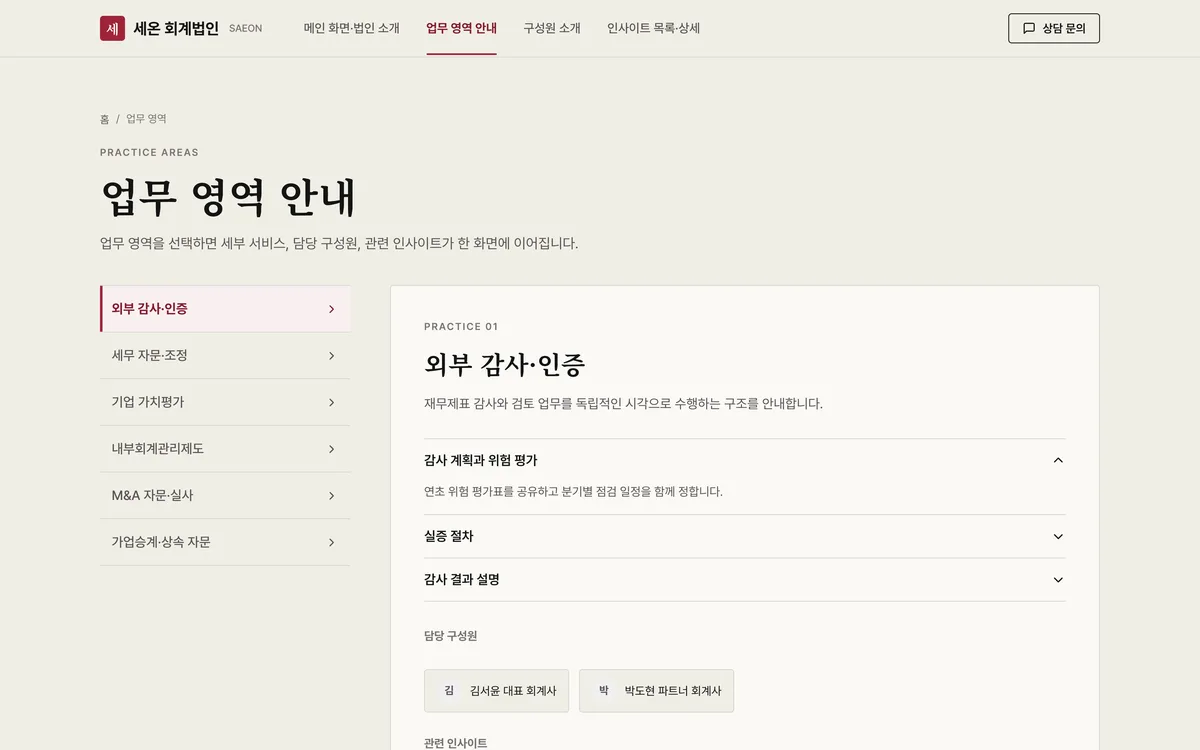The height and width of the screenshot is (750, 1200).
Task: Select 외부 감사·인증 in sidebar
Action: pyautogui.click(x=225, y=309)
